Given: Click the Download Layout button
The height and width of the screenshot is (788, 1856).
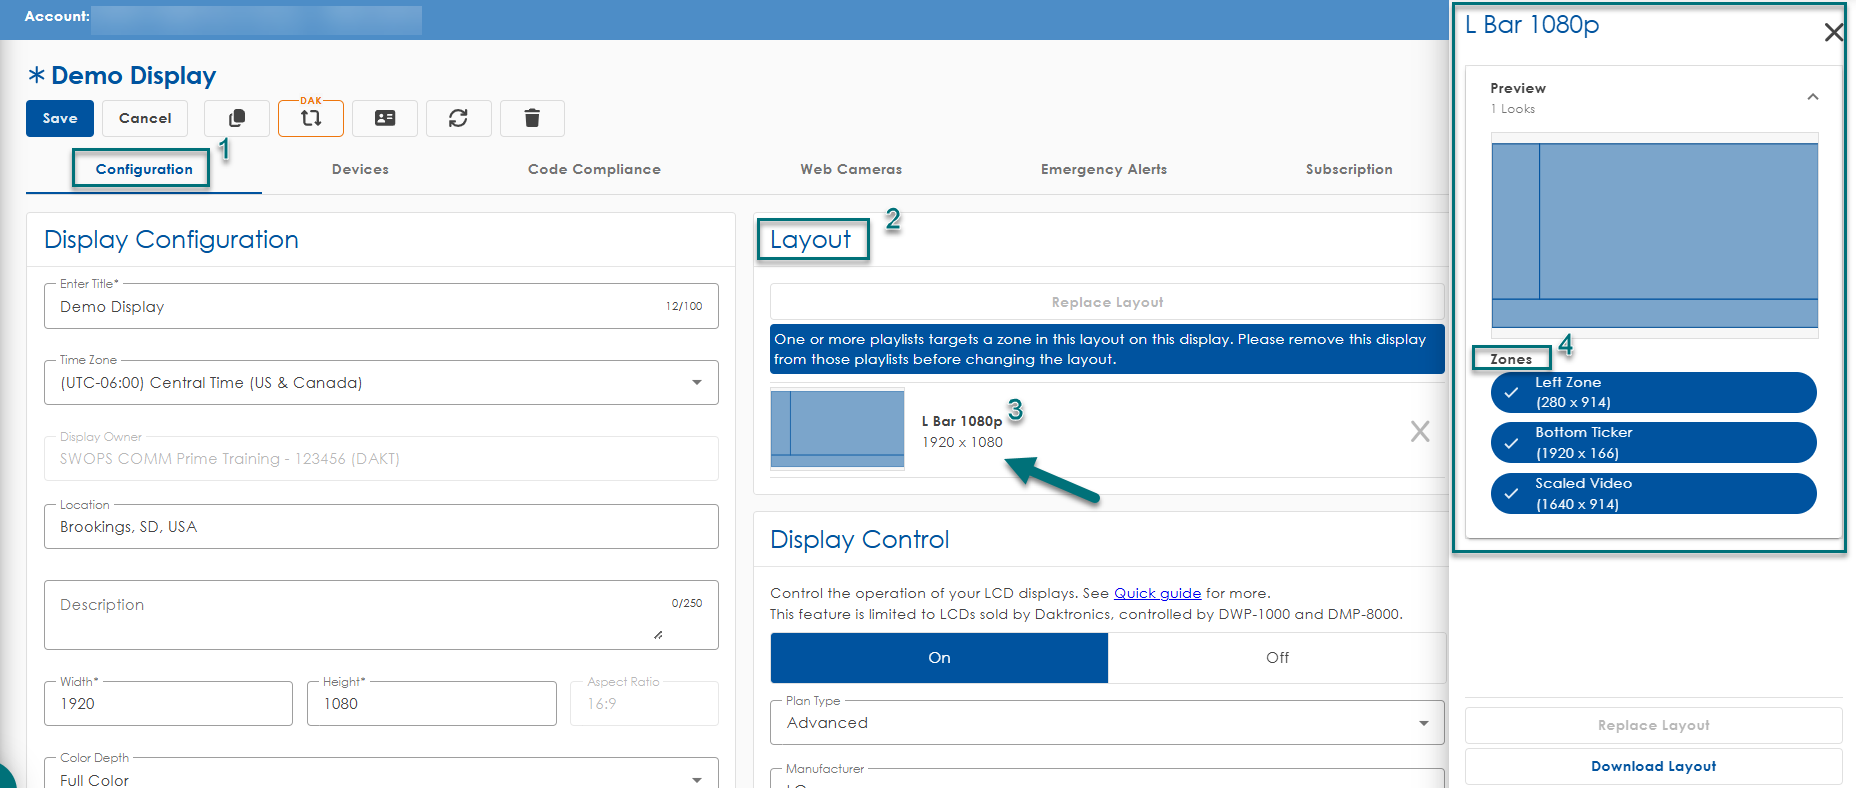Looking at the screenshot, I should coord(1653,766).
